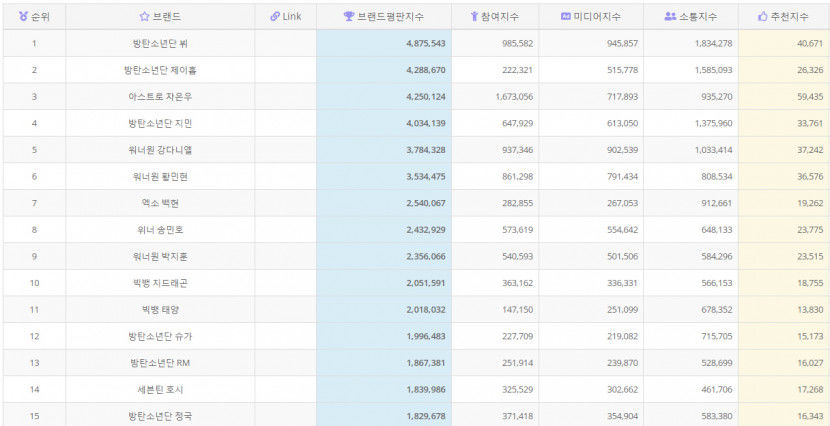
Task: Click communication value 912,661
Action: coord(717,203)
